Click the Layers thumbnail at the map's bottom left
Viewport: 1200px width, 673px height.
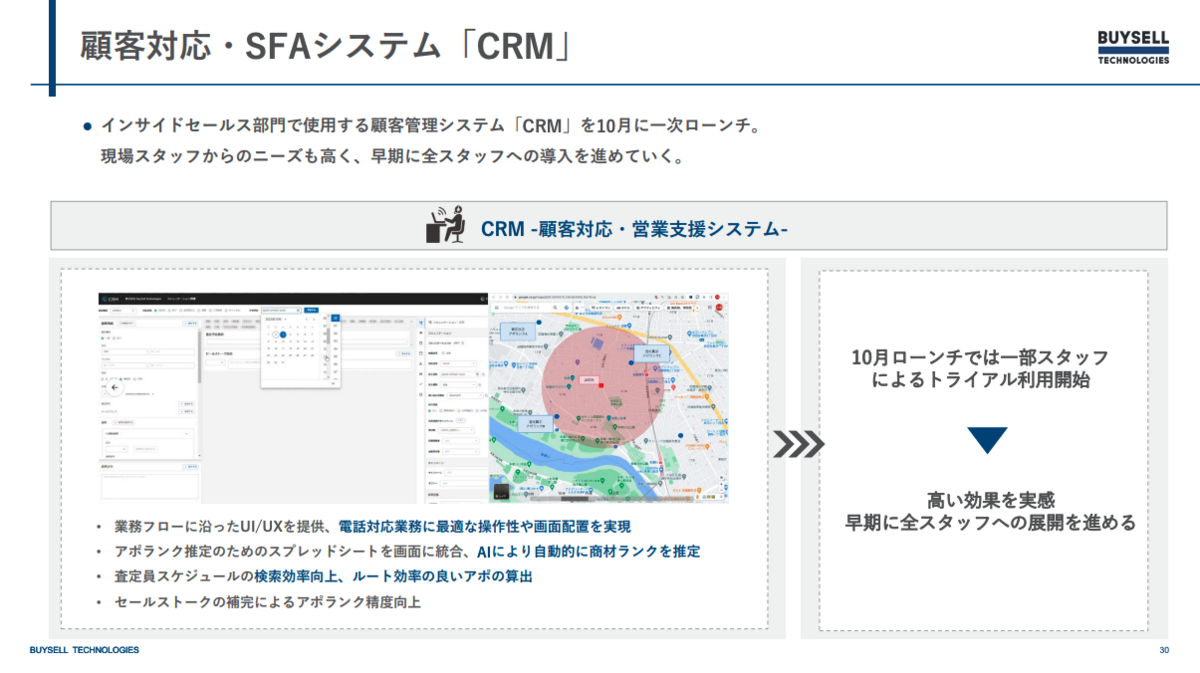click(502, 491)
